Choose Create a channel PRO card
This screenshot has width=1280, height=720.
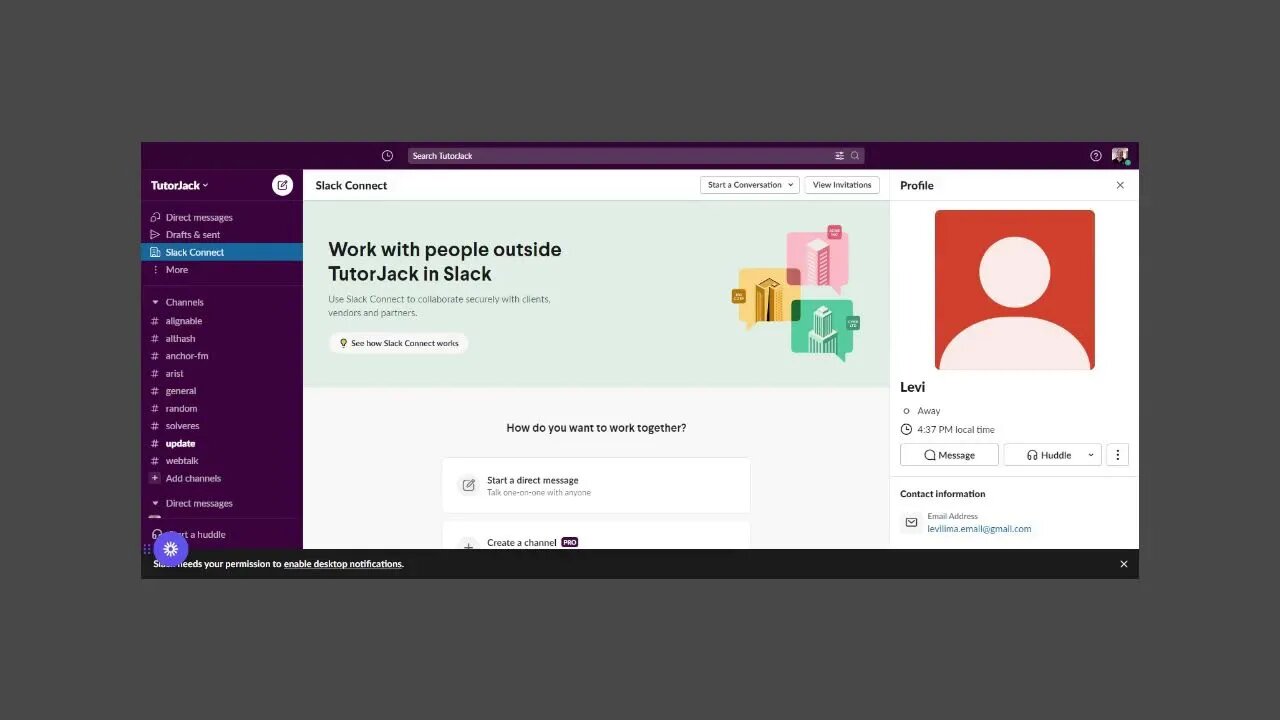[x=596, y=535]
